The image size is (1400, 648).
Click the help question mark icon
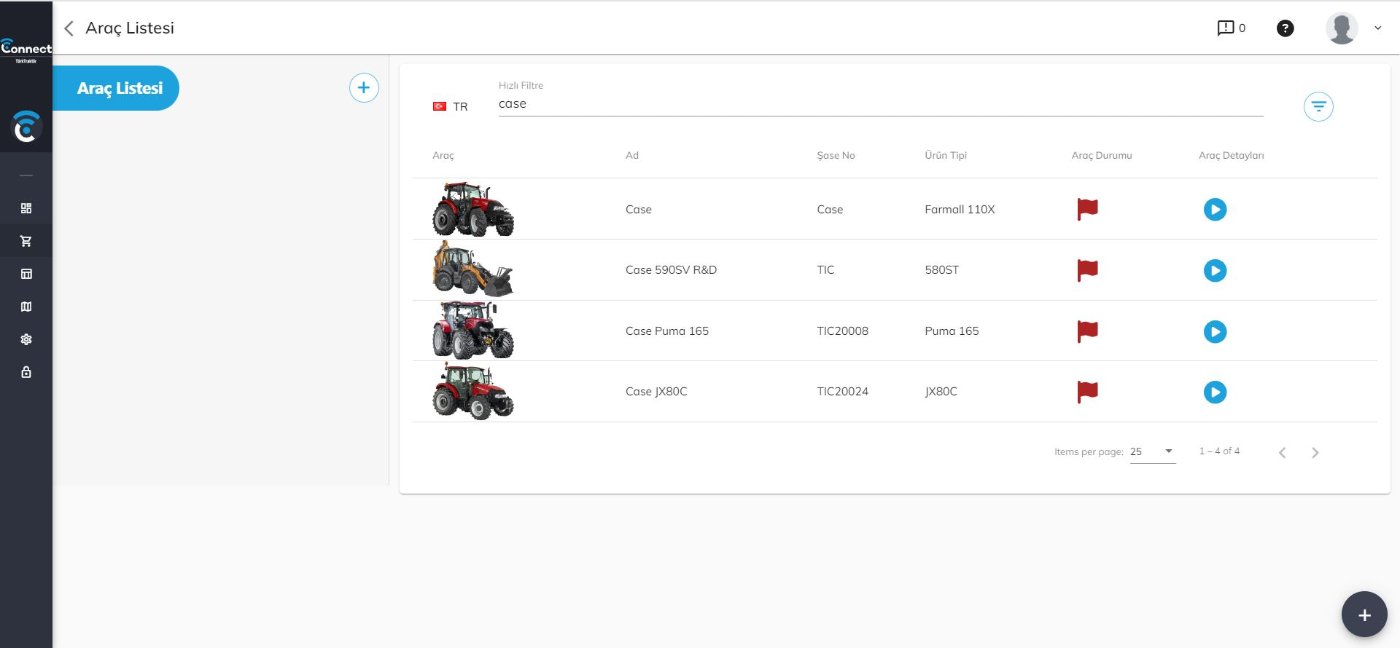click(x=1285, y=28)
